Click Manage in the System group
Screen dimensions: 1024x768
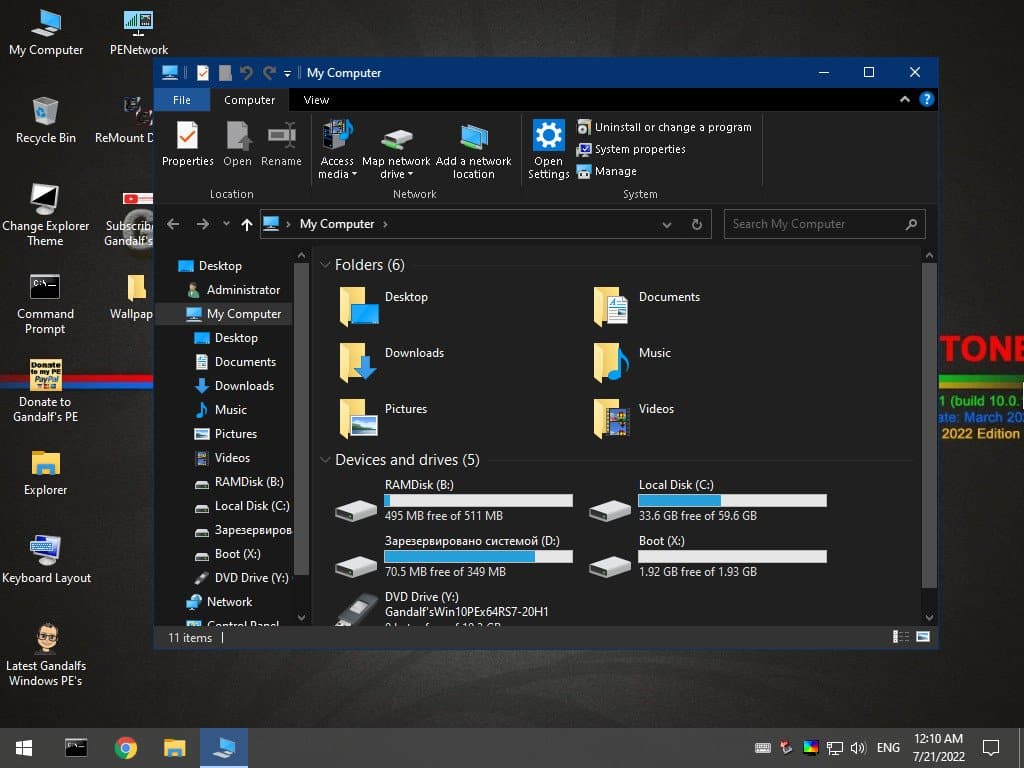click(607, 172)
